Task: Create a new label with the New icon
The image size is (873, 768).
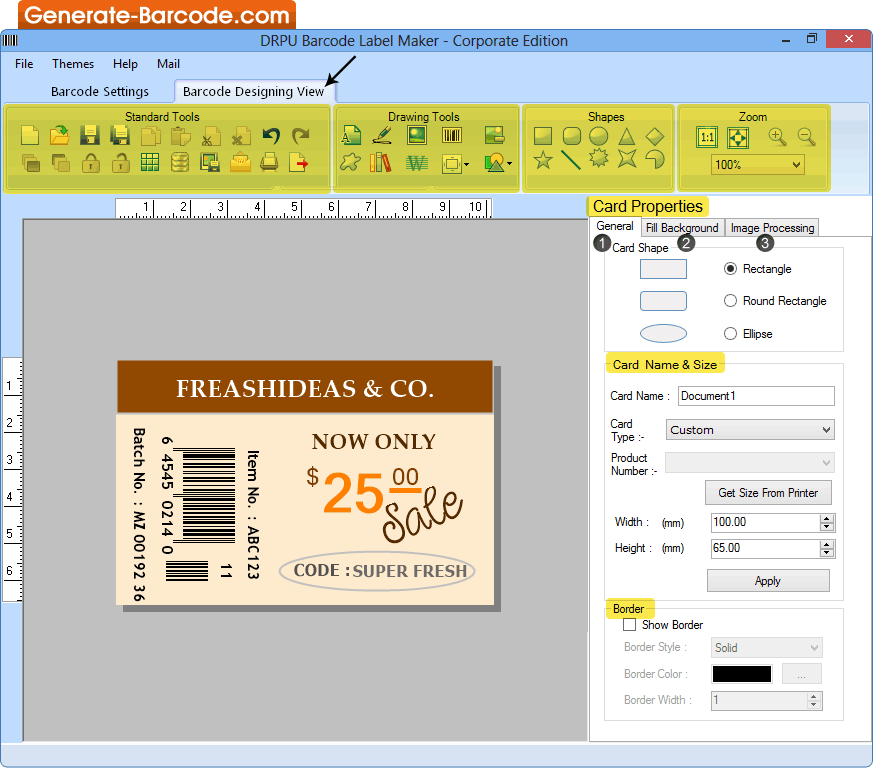Action: click(x=30, y=135)
